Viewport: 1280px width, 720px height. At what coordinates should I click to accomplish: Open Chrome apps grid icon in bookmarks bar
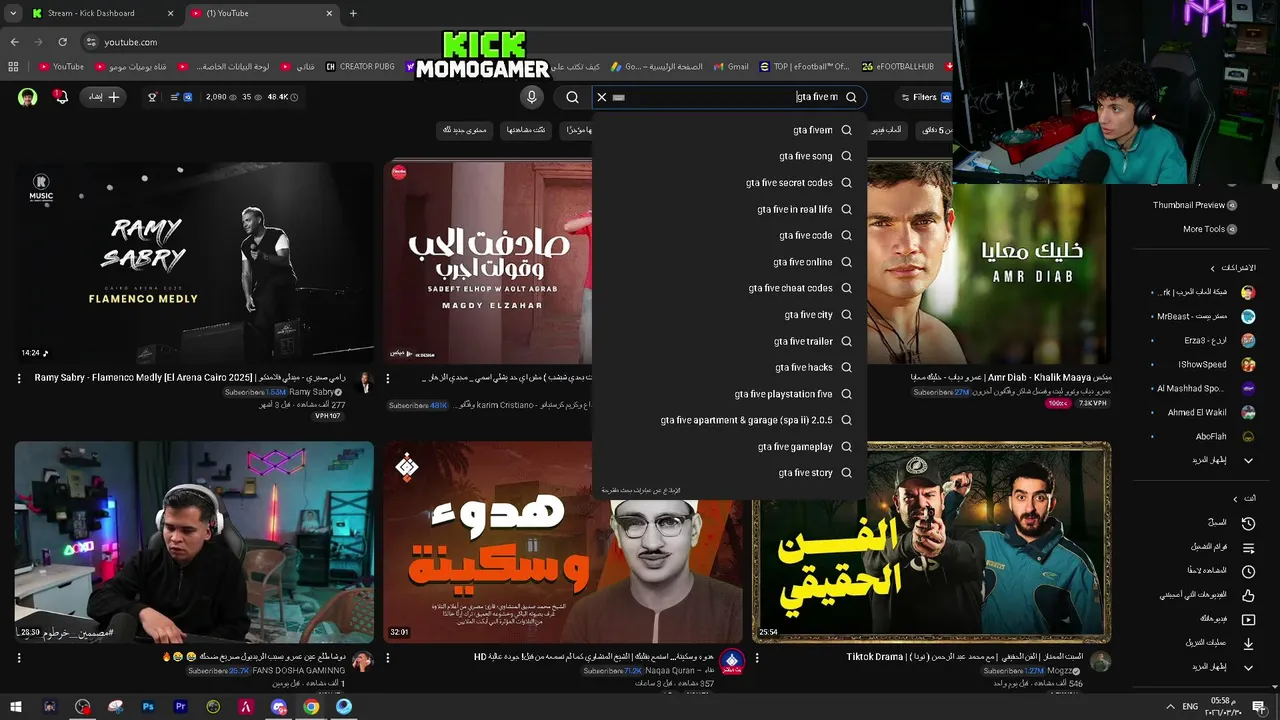tap(13, 67)
